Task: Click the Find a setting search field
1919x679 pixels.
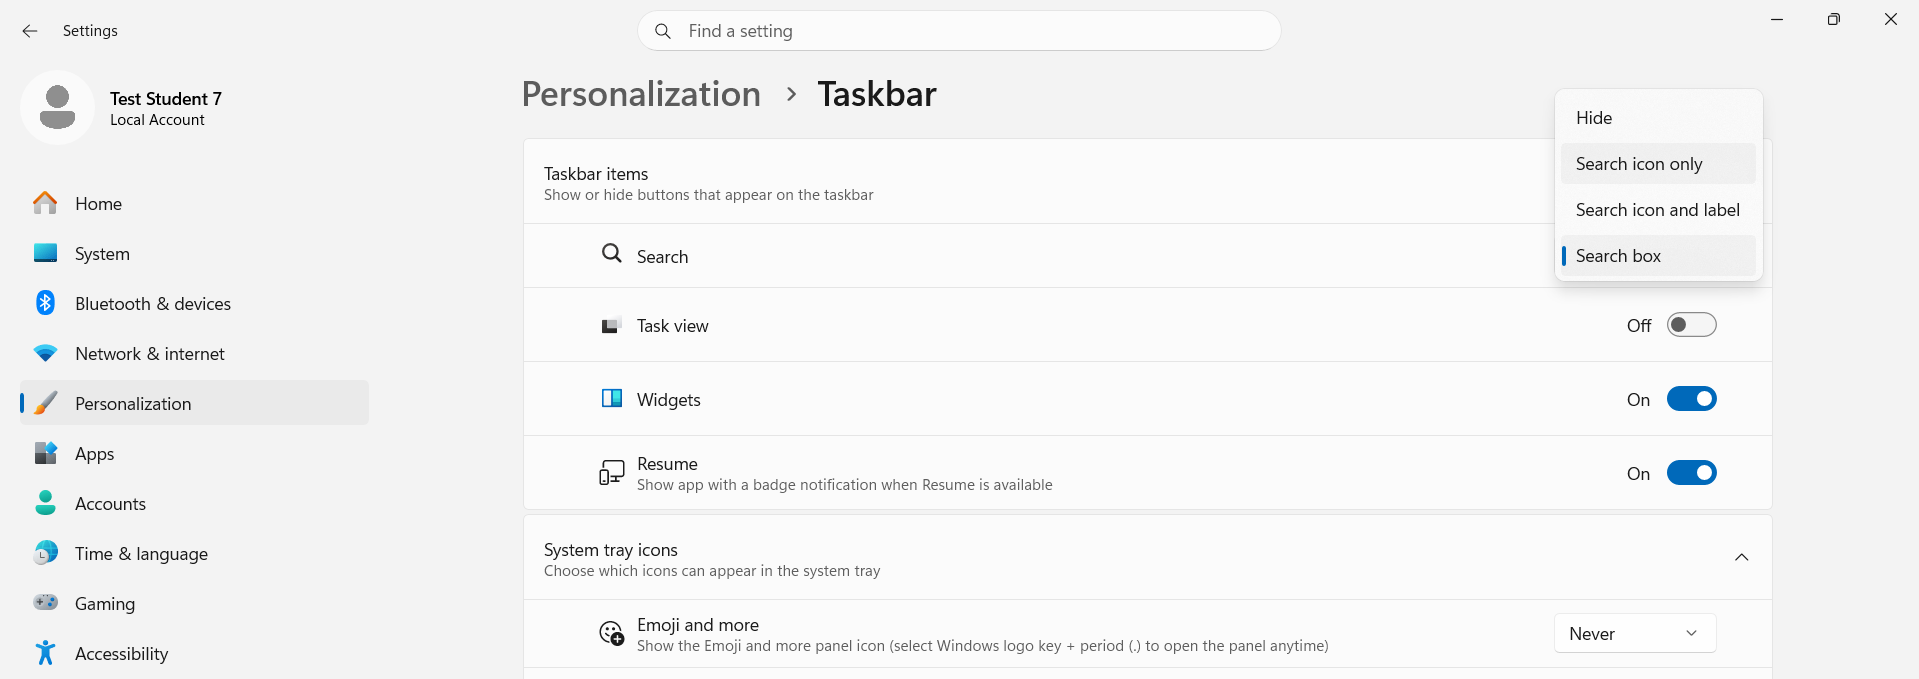Action: (x=959, y=31)
